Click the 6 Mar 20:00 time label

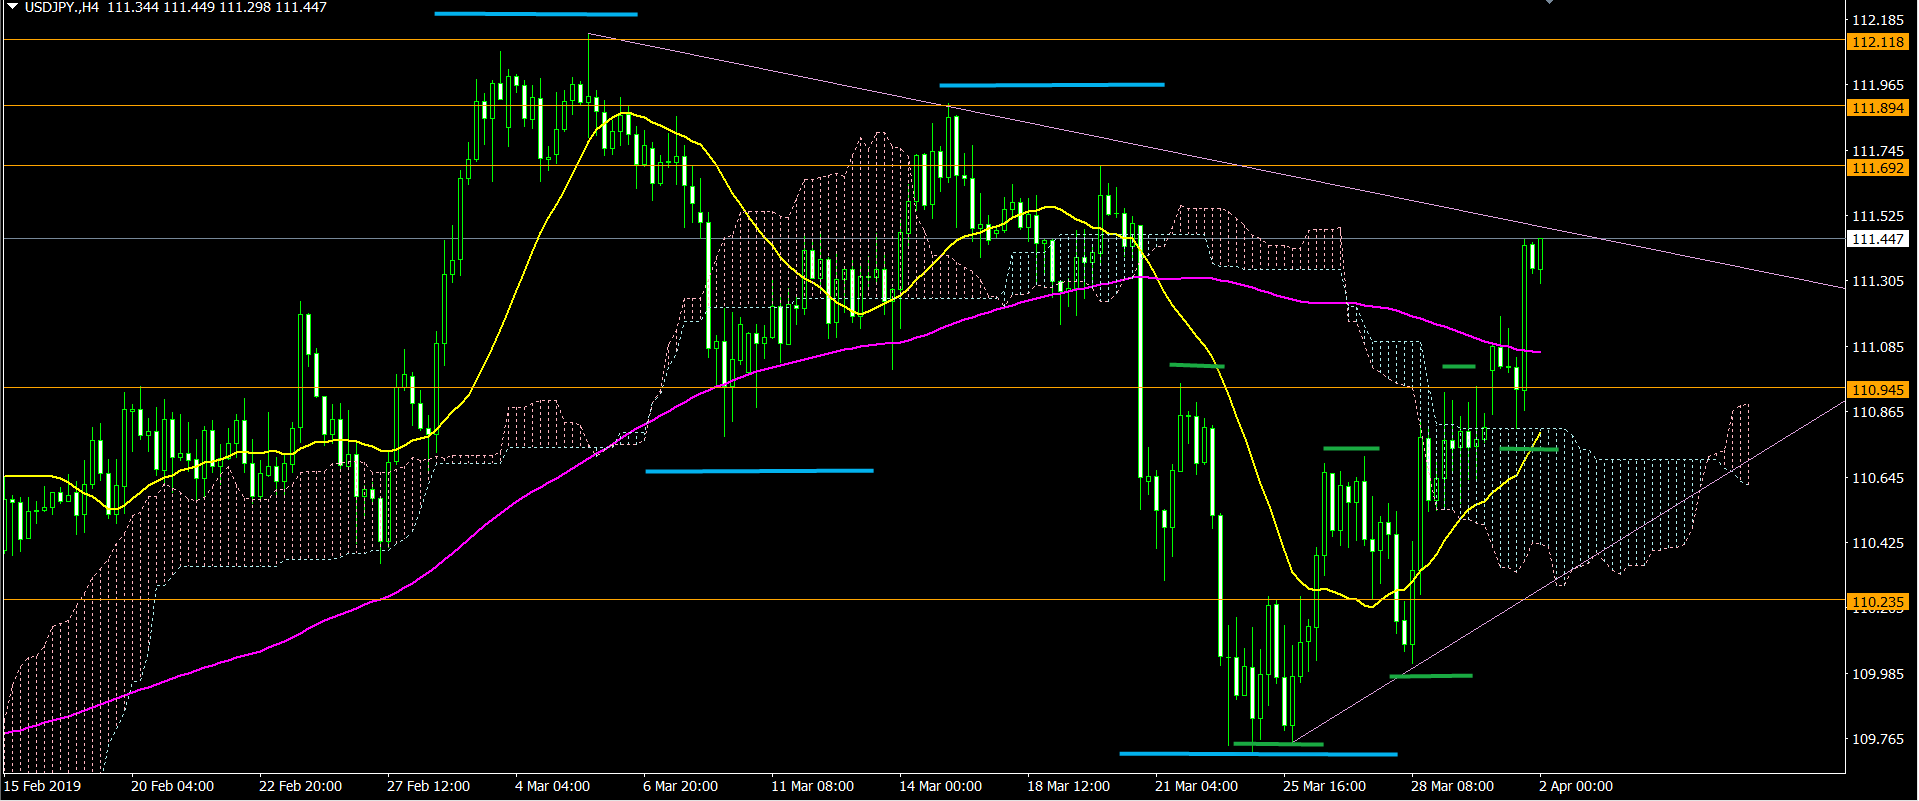(x=680, y=786)
